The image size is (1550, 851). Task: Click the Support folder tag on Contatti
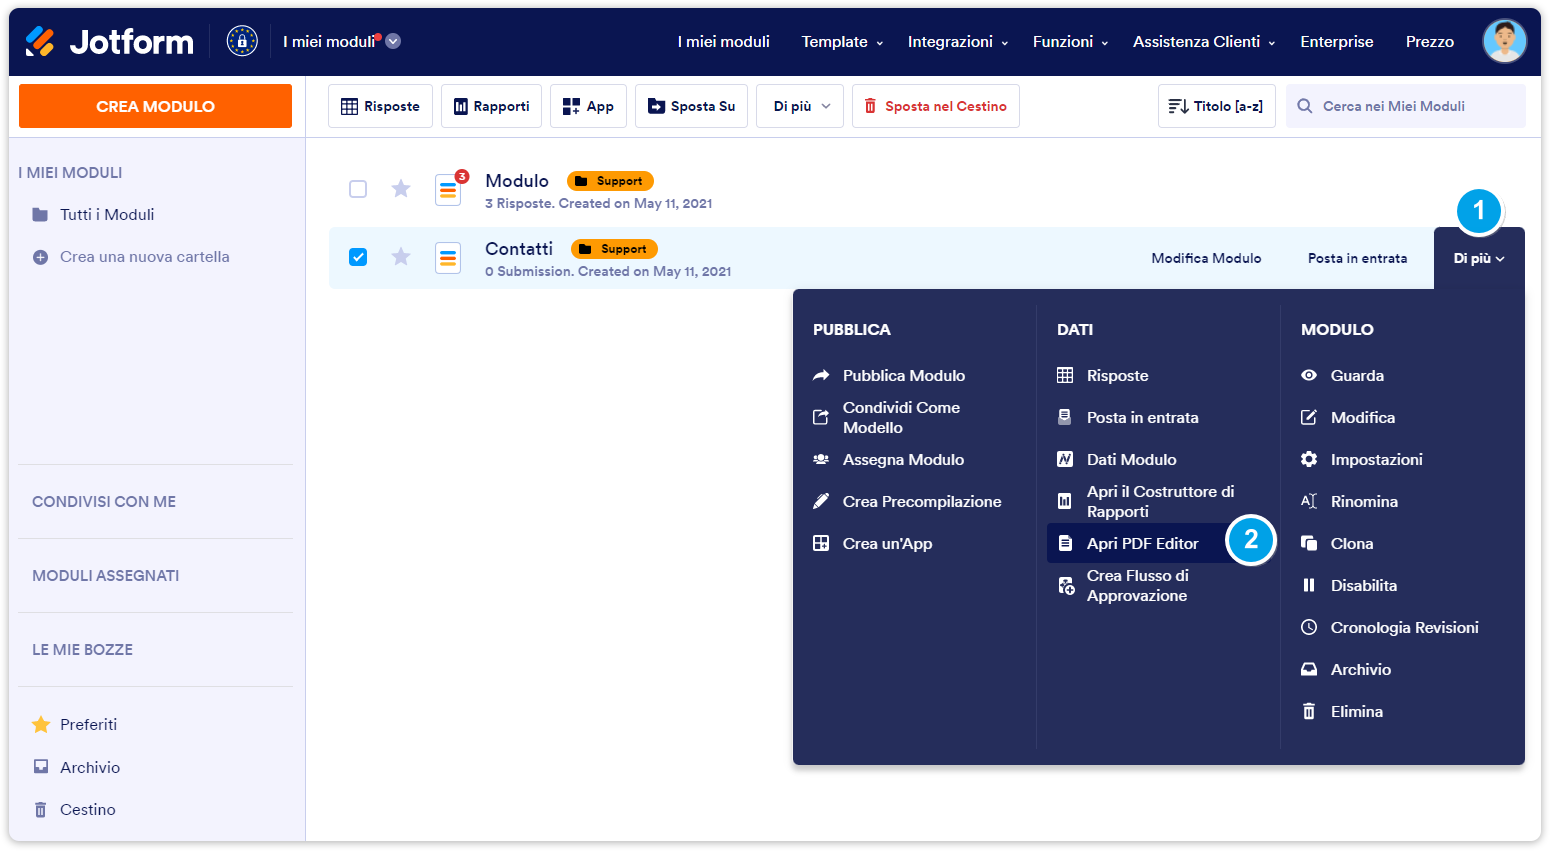click(614, 249)
